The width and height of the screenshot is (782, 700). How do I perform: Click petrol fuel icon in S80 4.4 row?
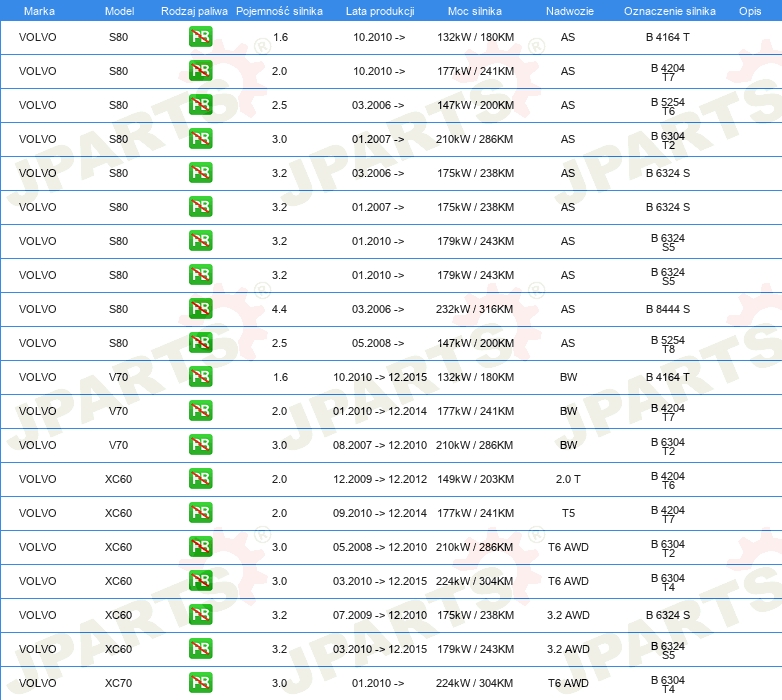(200, 309)
